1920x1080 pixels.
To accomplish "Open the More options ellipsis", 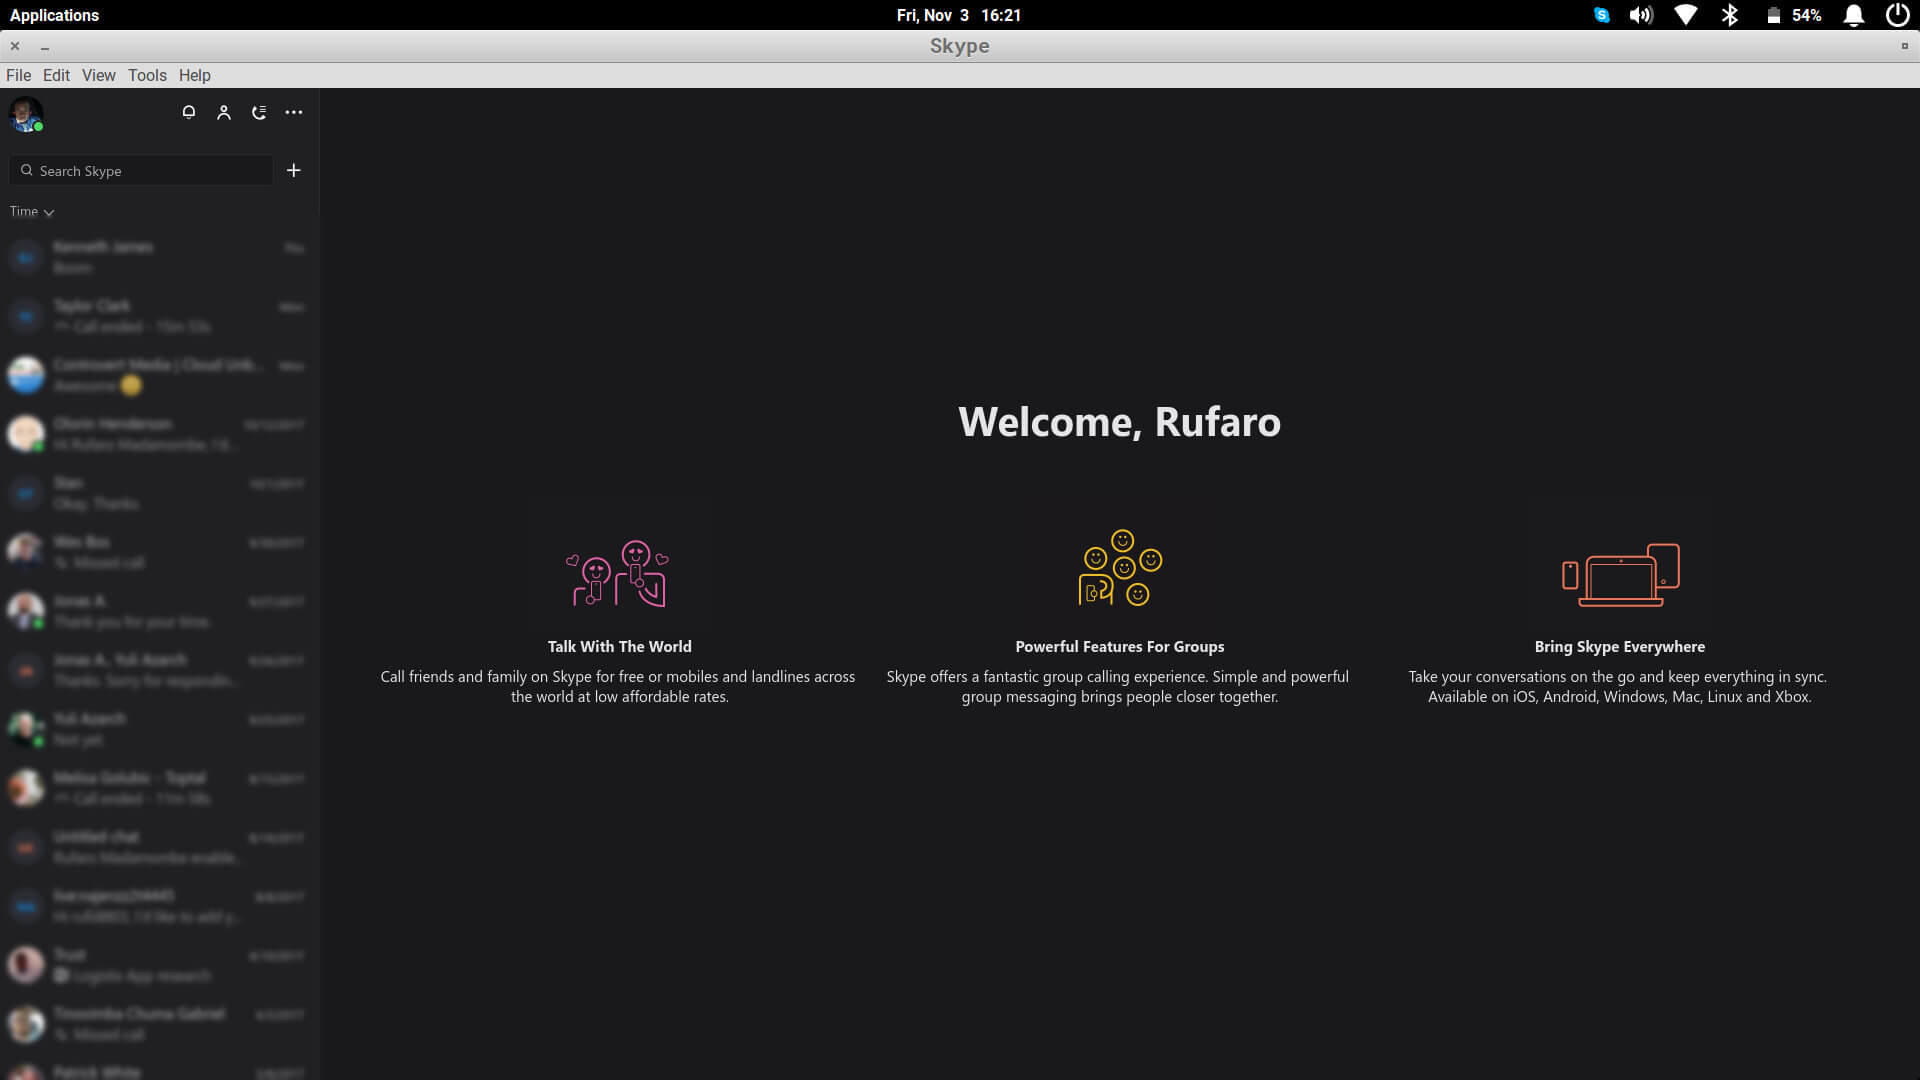I will click(x=294, y=113).
